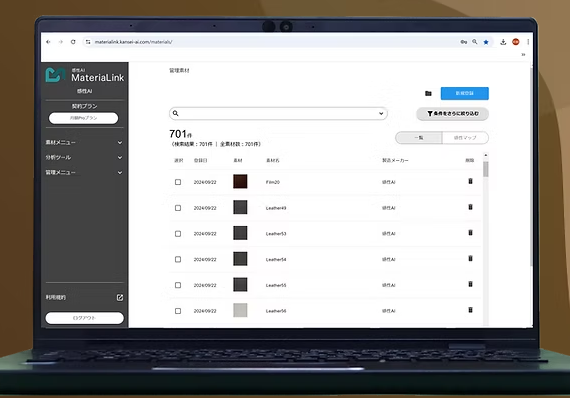Bookmark page with the star icon

click(486, 42)
